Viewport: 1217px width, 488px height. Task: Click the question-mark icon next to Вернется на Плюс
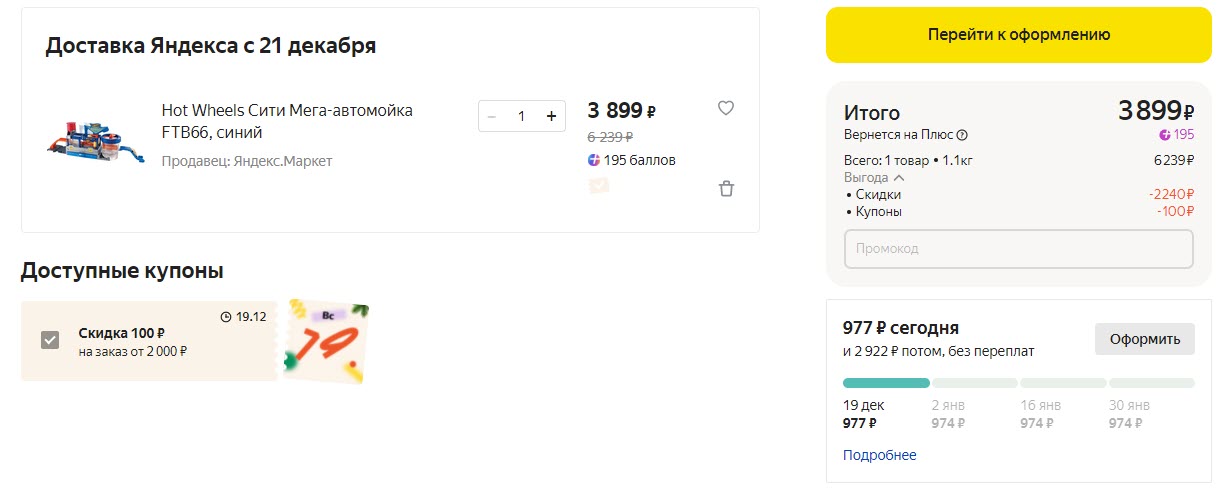(x=962, y=135)
